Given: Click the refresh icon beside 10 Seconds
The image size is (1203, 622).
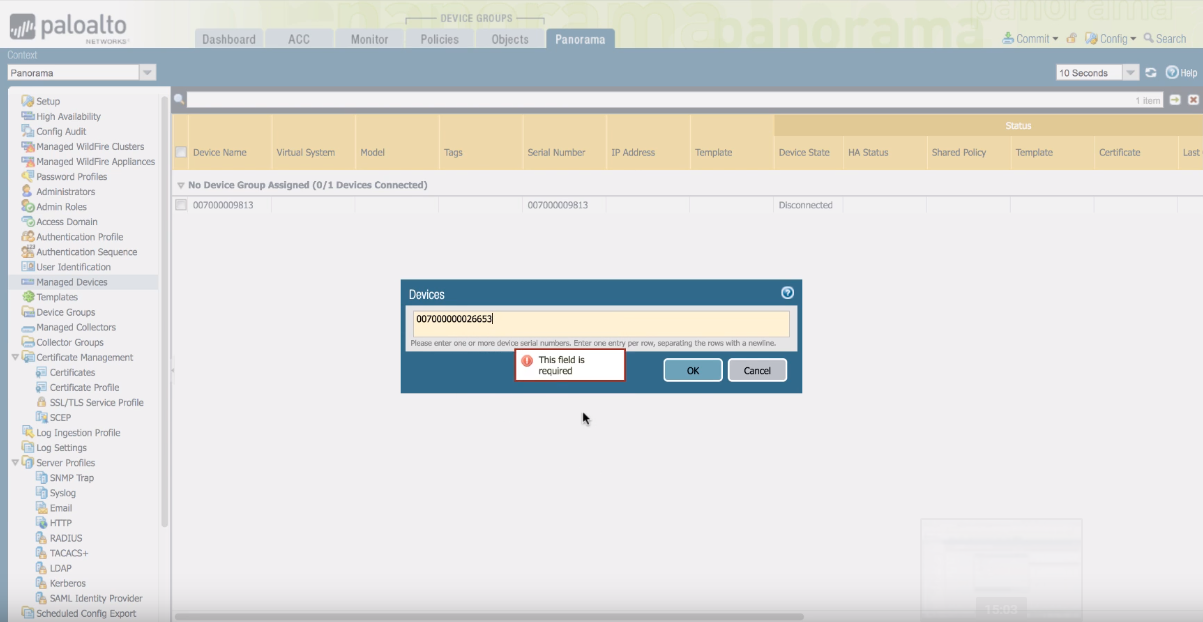Looking at the screenshot, I should tap(1151, 73).
